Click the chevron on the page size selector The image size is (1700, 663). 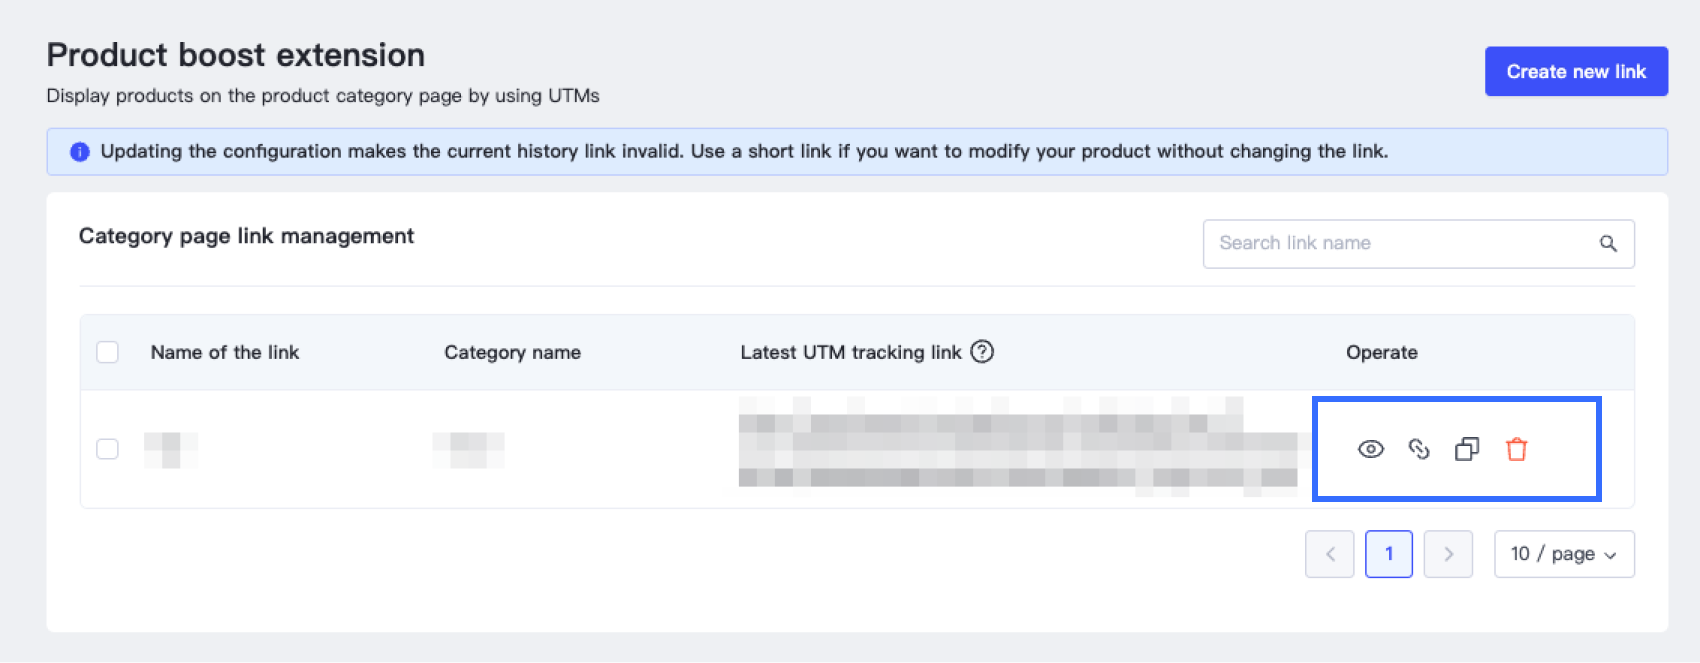coord(1610,553)
